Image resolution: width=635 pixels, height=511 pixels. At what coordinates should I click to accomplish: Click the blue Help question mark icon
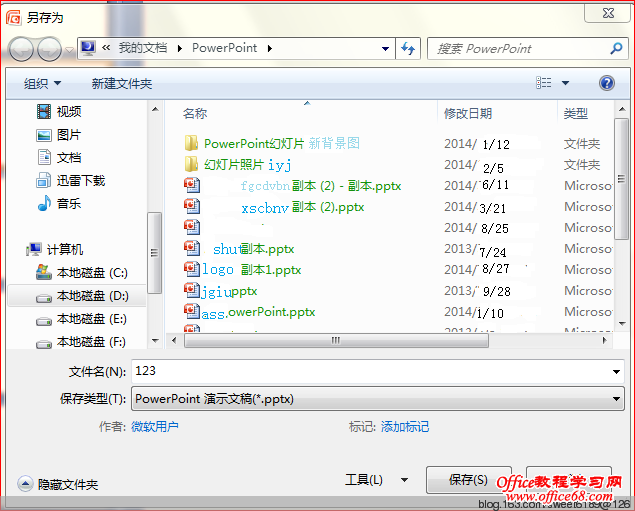[606, 83]
